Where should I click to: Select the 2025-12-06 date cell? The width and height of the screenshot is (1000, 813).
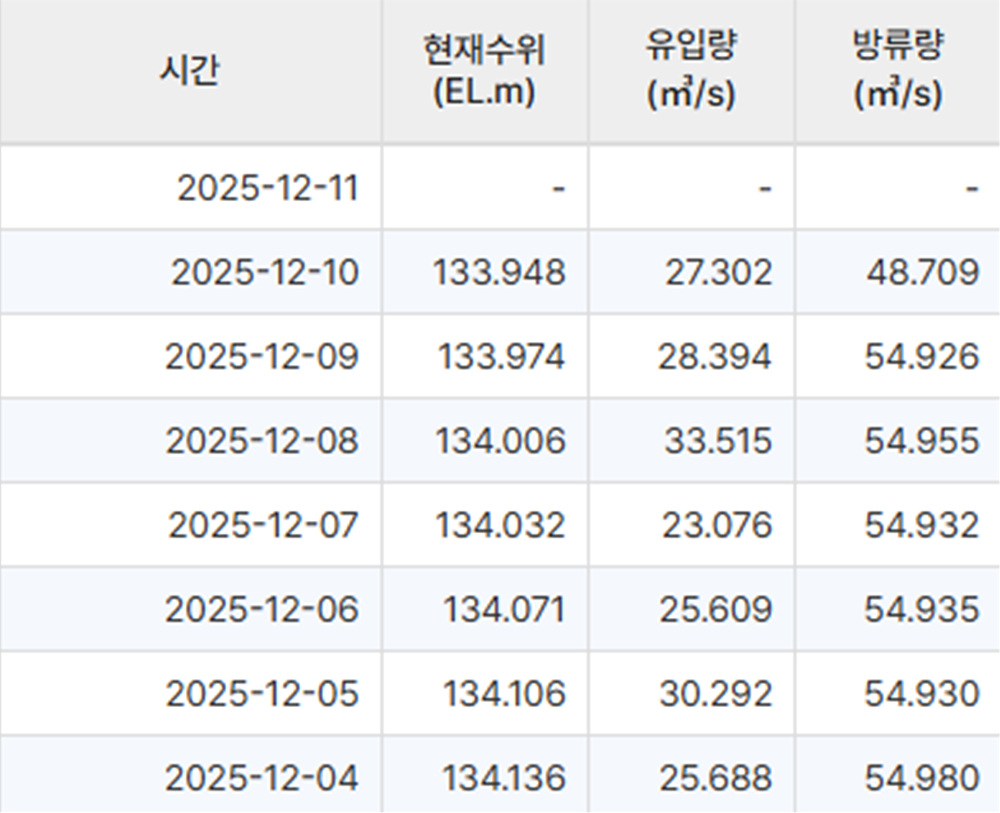point(262,609)
